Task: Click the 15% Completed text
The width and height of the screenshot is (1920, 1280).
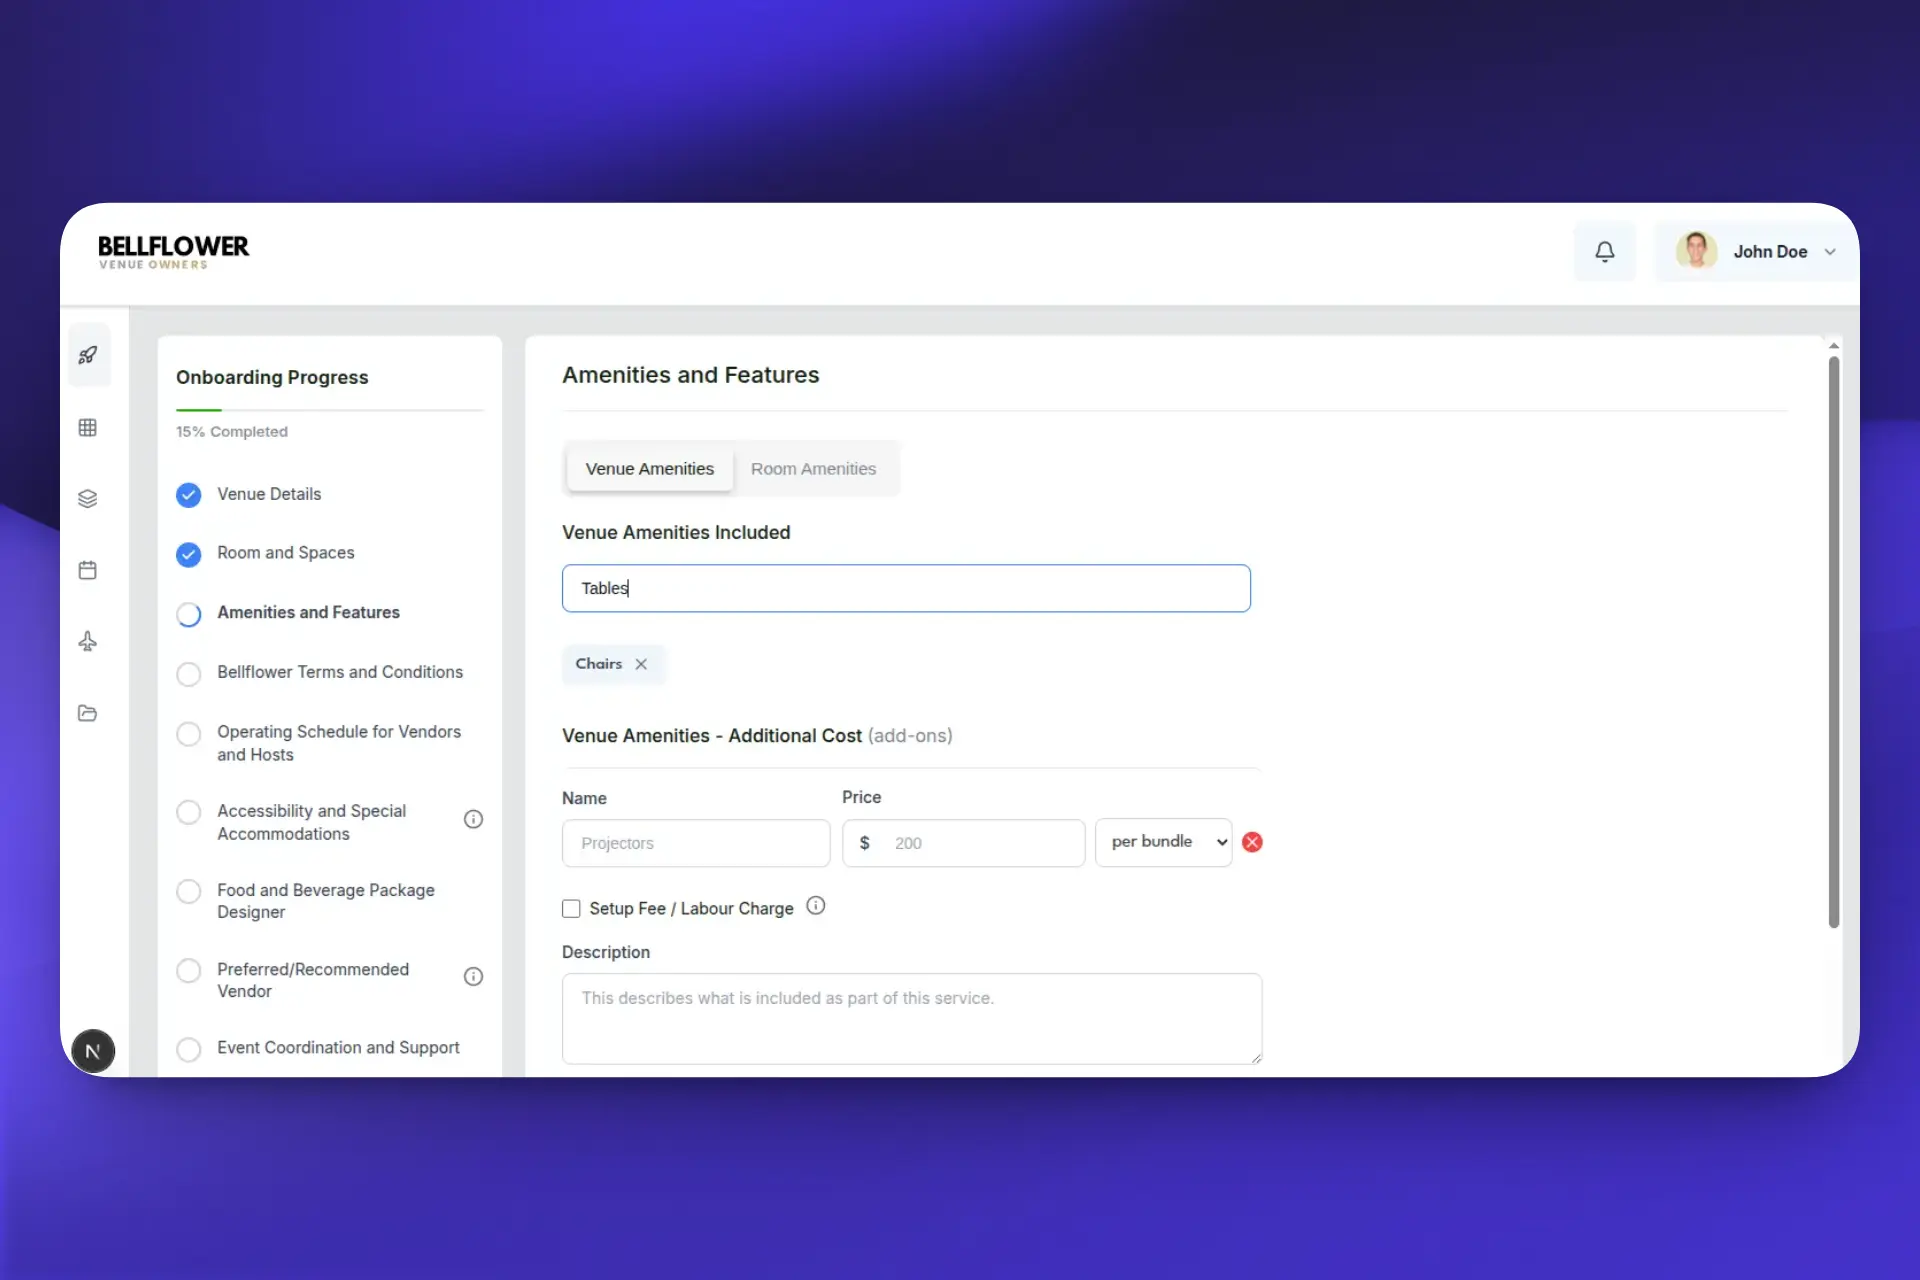Action: click(232, 432)
